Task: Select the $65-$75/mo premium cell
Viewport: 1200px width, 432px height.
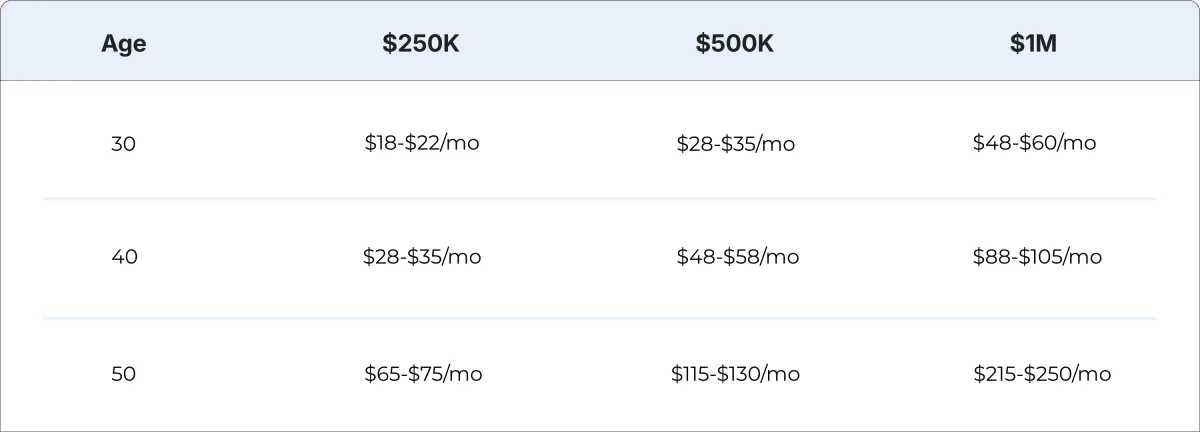Action: coord(423,374)
